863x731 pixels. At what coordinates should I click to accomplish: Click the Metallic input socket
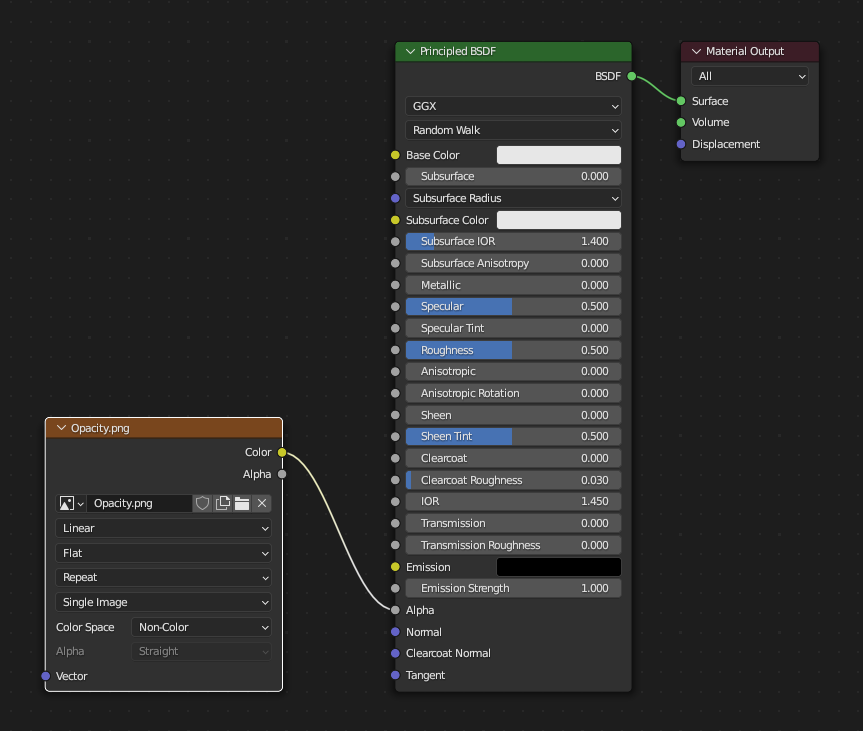point(395,285)
